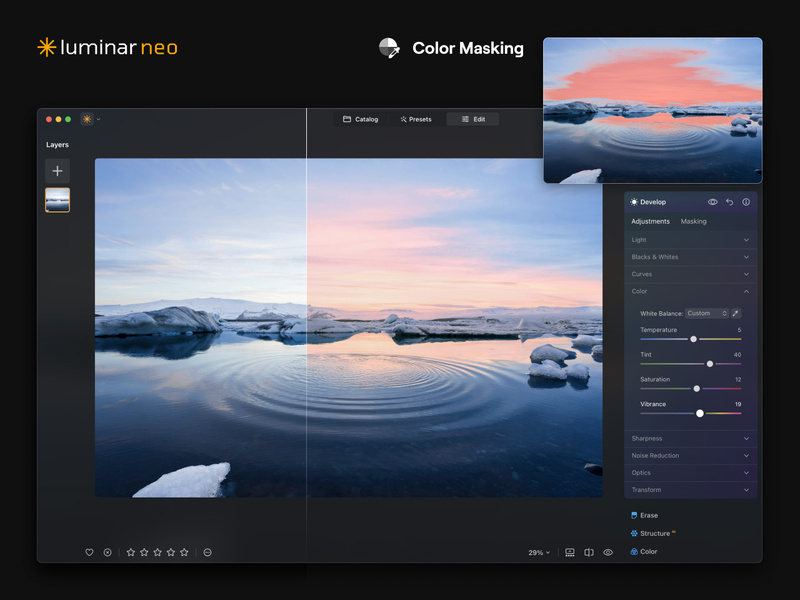Screen dimensions: 800x600
Task: Mark photo as favorite with heart icon
Action: [x=89, y=552]
